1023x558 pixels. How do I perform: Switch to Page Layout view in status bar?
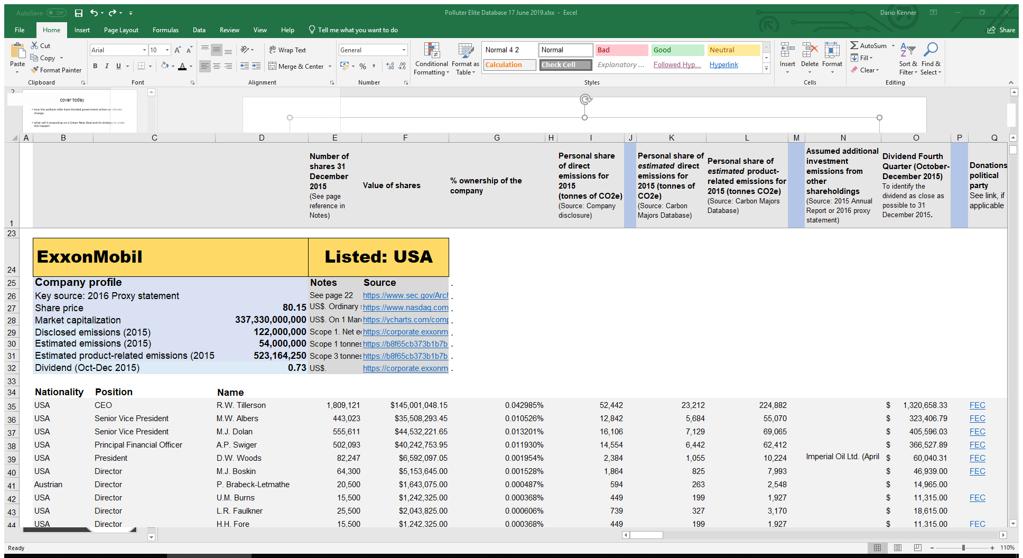pos(898,548)
